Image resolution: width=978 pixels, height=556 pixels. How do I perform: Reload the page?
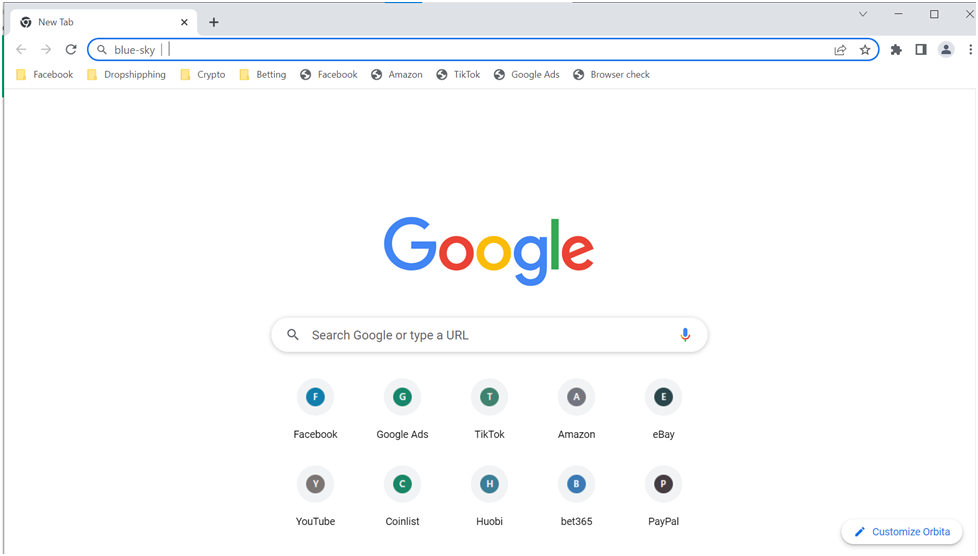coord(71,49)
